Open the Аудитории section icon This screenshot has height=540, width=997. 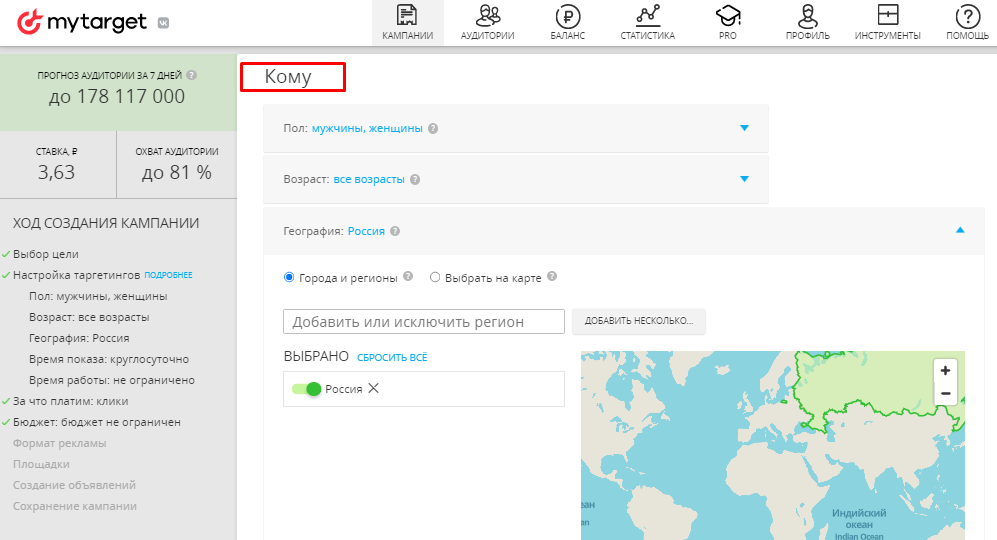coord(488,16)
